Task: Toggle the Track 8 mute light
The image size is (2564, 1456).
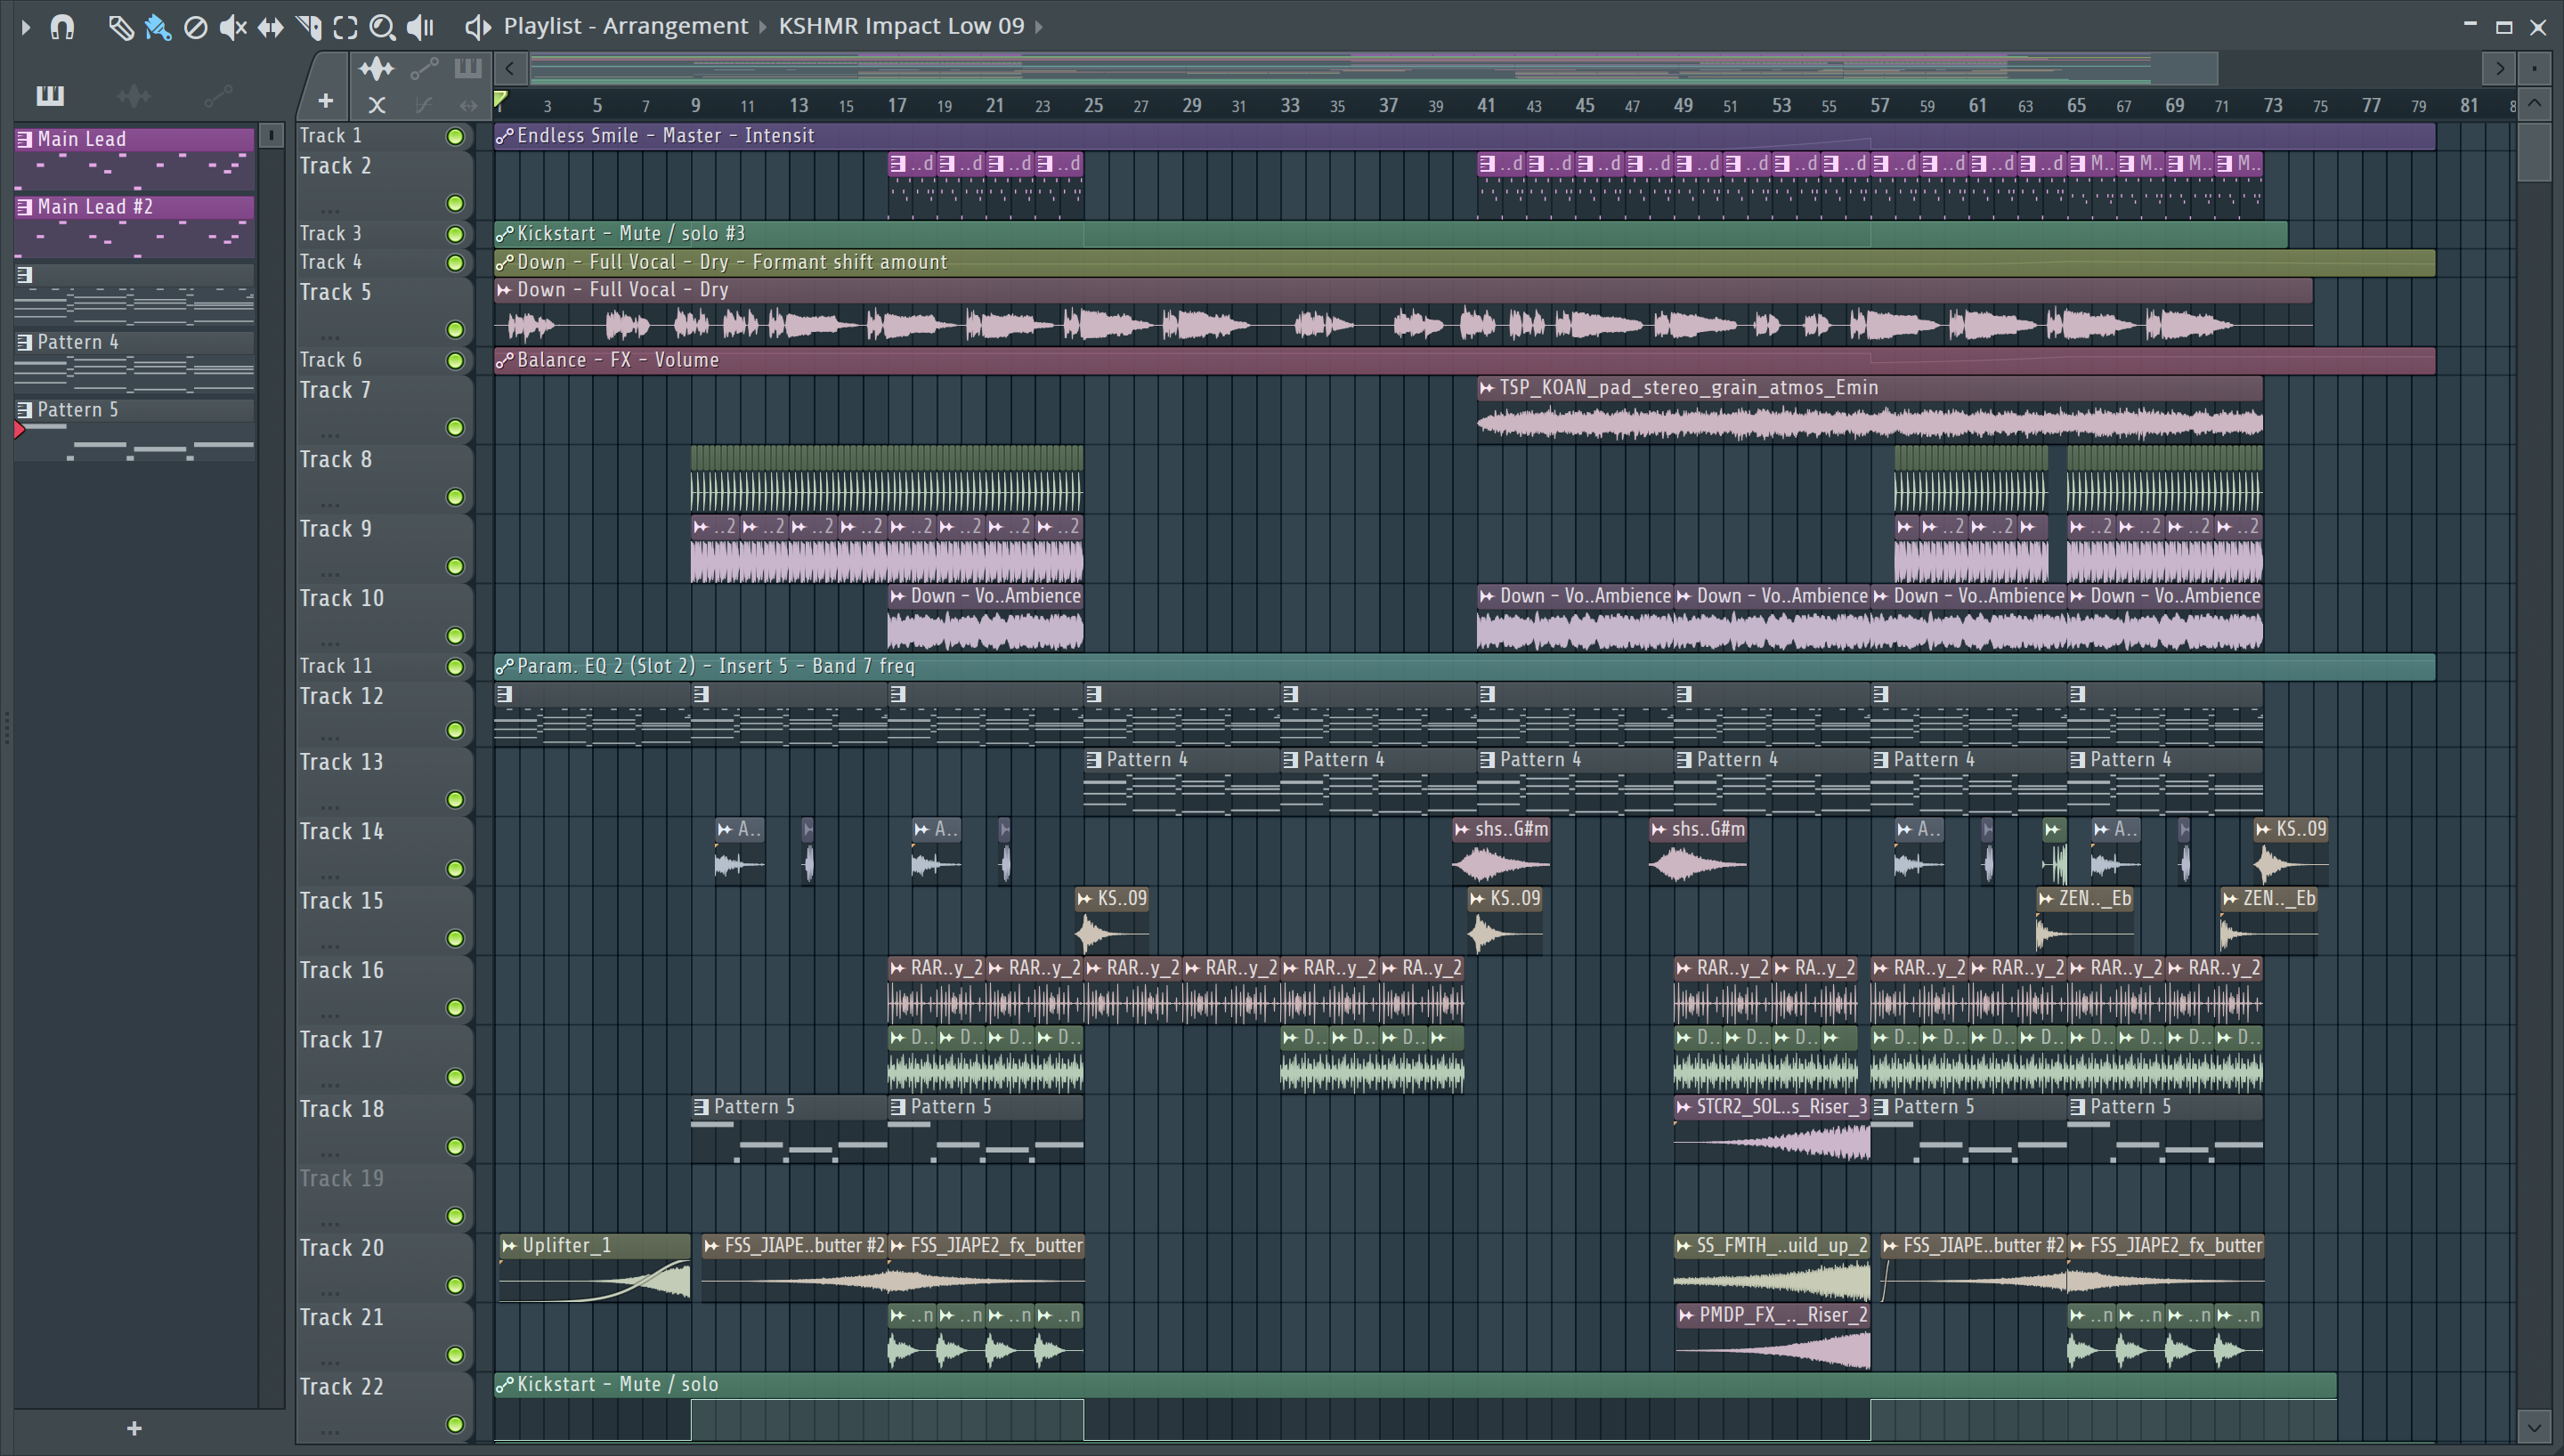Action: [455, 497]
